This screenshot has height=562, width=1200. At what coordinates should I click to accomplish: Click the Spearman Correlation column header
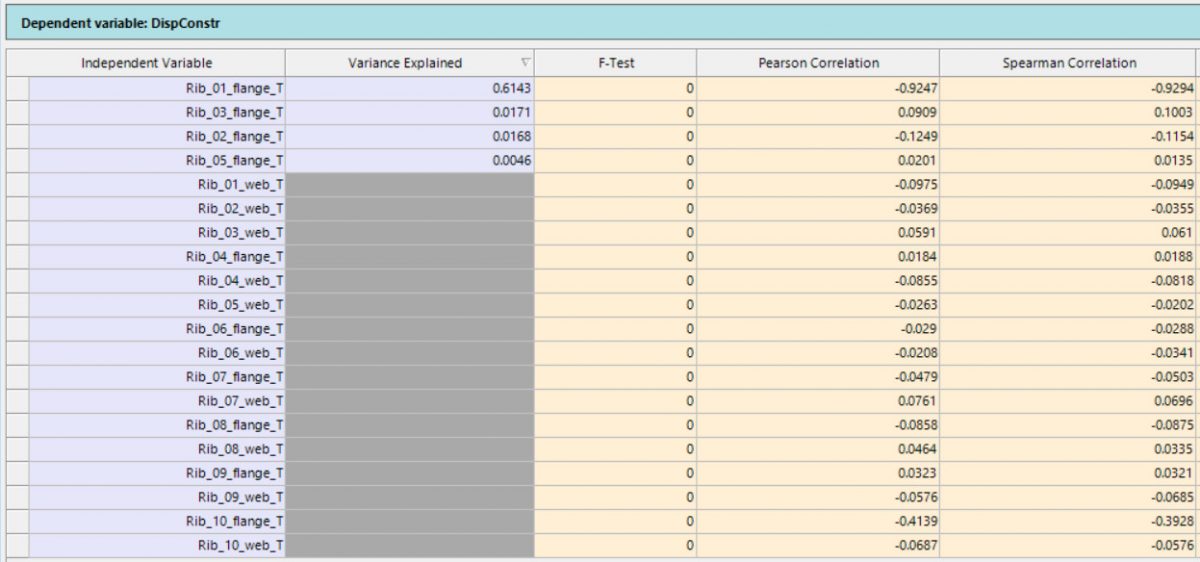pos(1069,63)
